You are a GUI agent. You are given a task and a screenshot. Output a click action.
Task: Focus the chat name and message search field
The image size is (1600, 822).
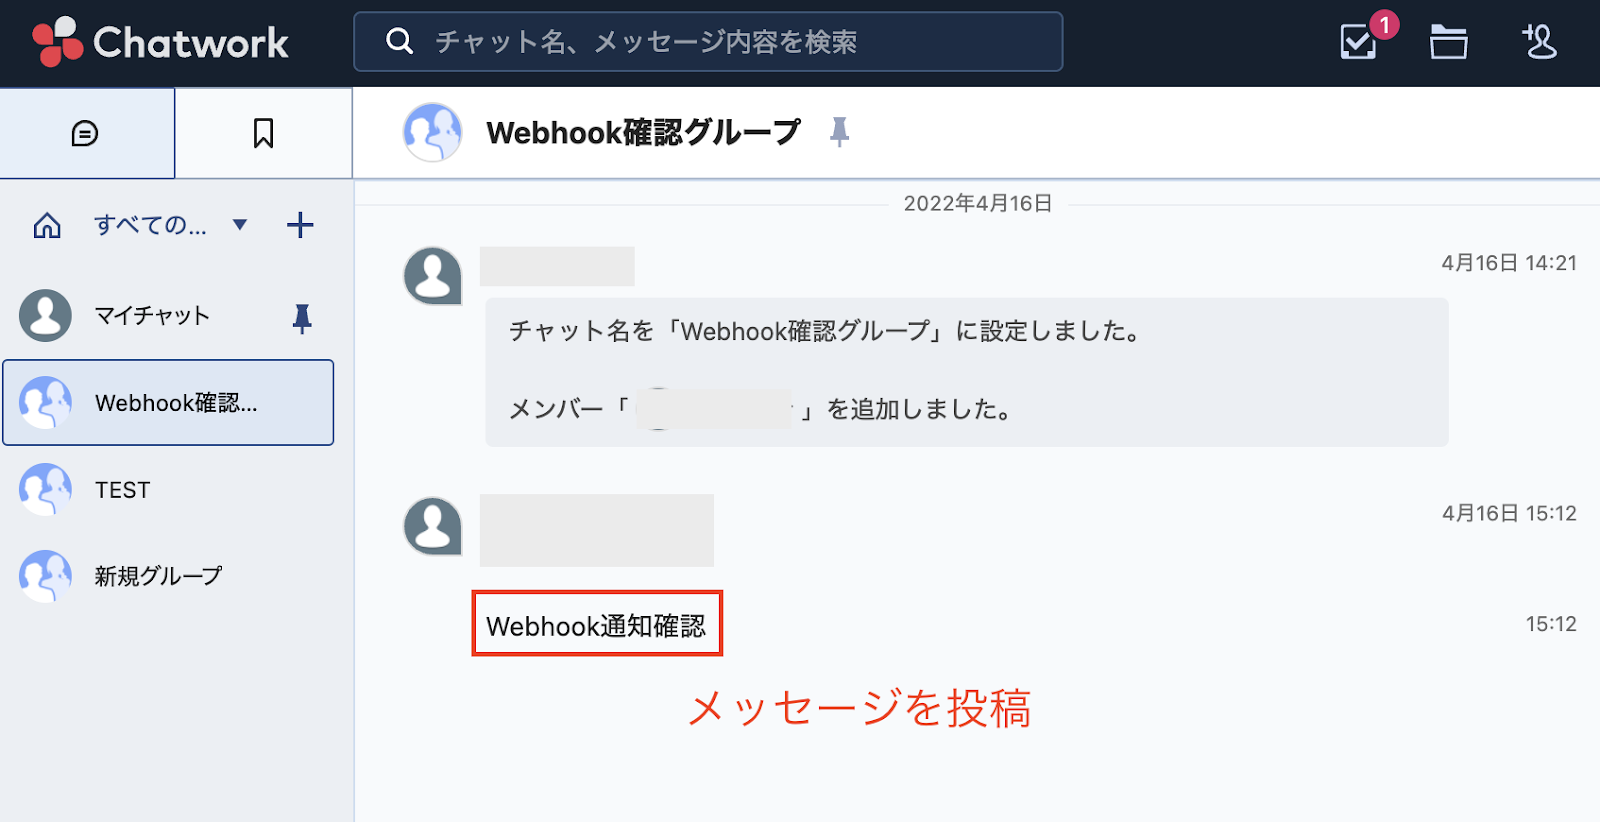[708, 42]
